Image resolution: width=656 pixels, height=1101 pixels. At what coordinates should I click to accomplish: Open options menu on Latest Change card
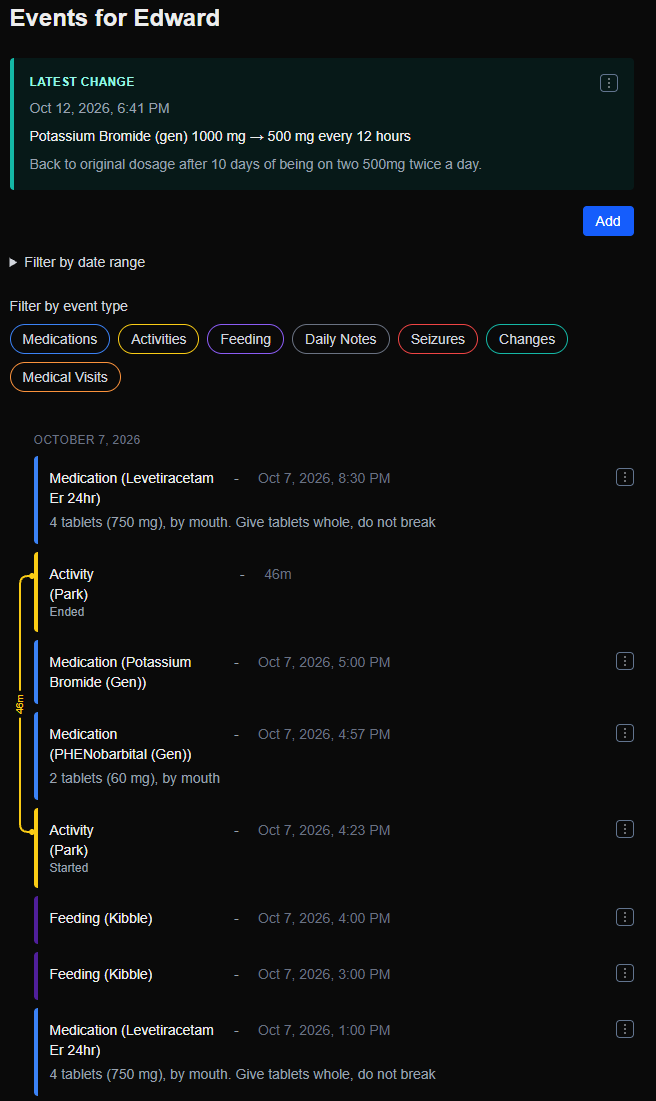609,83
